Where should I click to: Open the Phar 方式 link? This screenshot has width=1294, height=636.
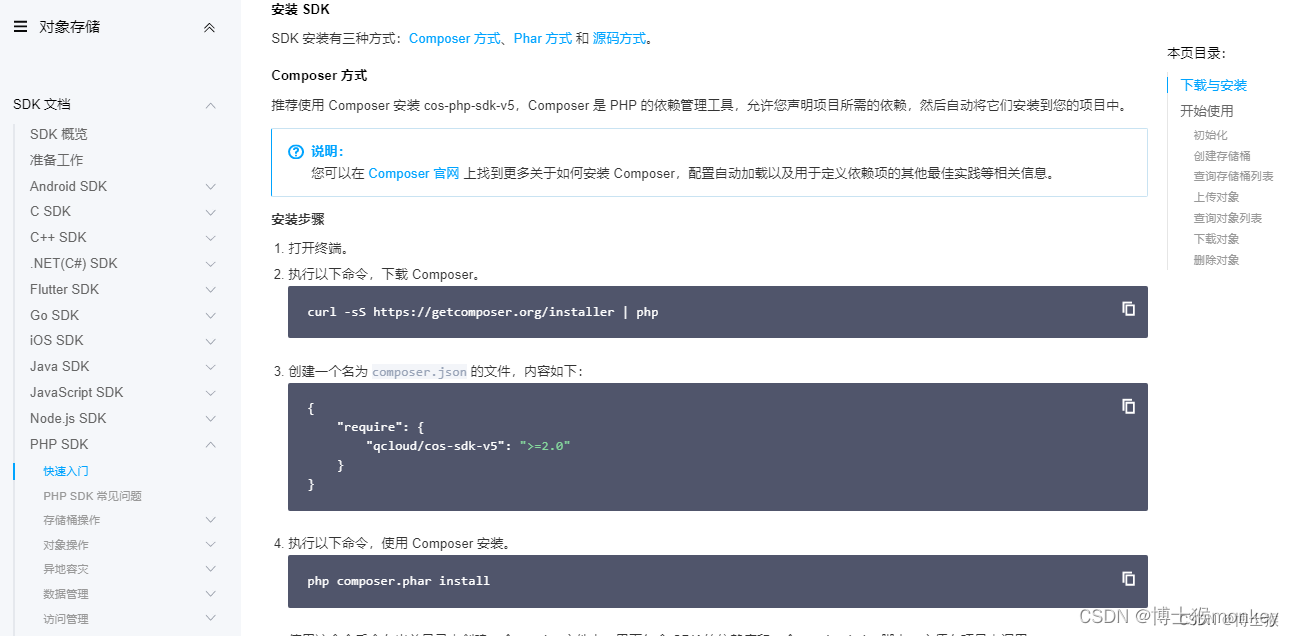pyautogui.click(x=542, y=38)
